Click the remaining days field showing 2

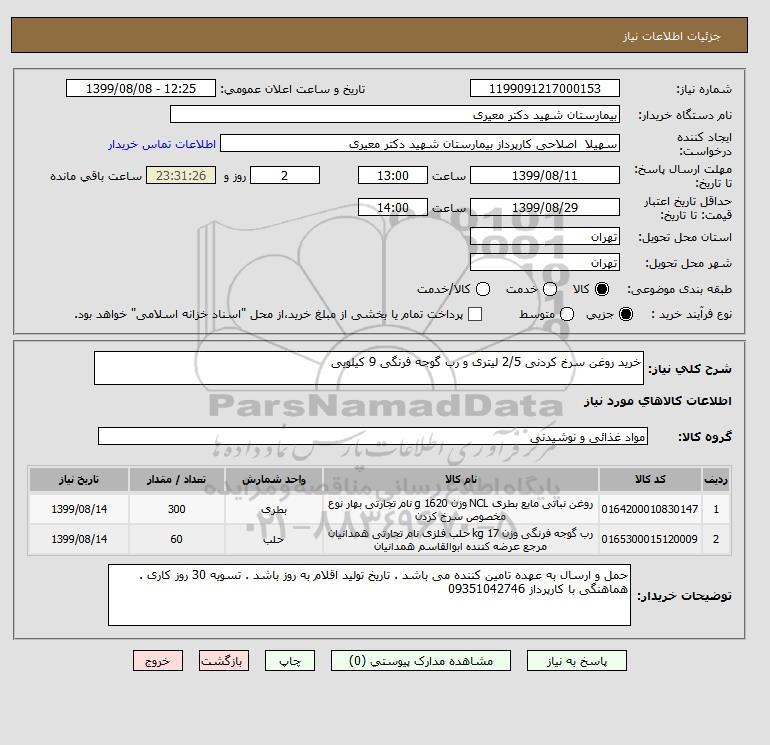[285, 175]
